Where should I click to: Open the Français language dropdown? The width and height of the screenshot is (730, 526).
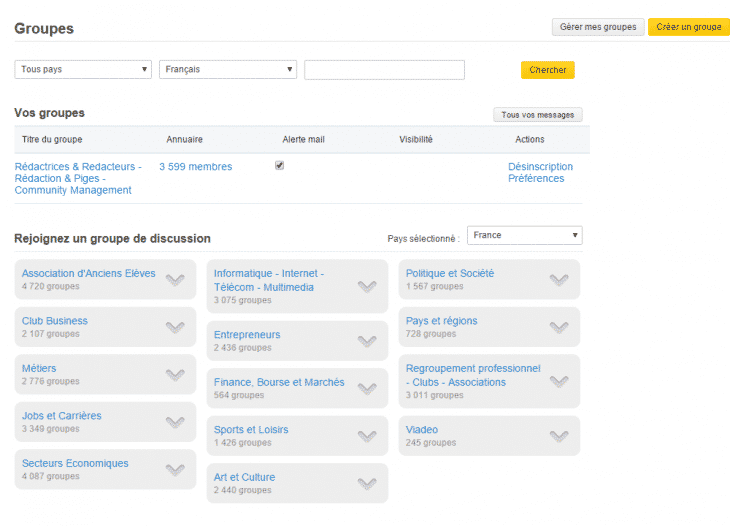pyautogui.click(x=228, y=69)
